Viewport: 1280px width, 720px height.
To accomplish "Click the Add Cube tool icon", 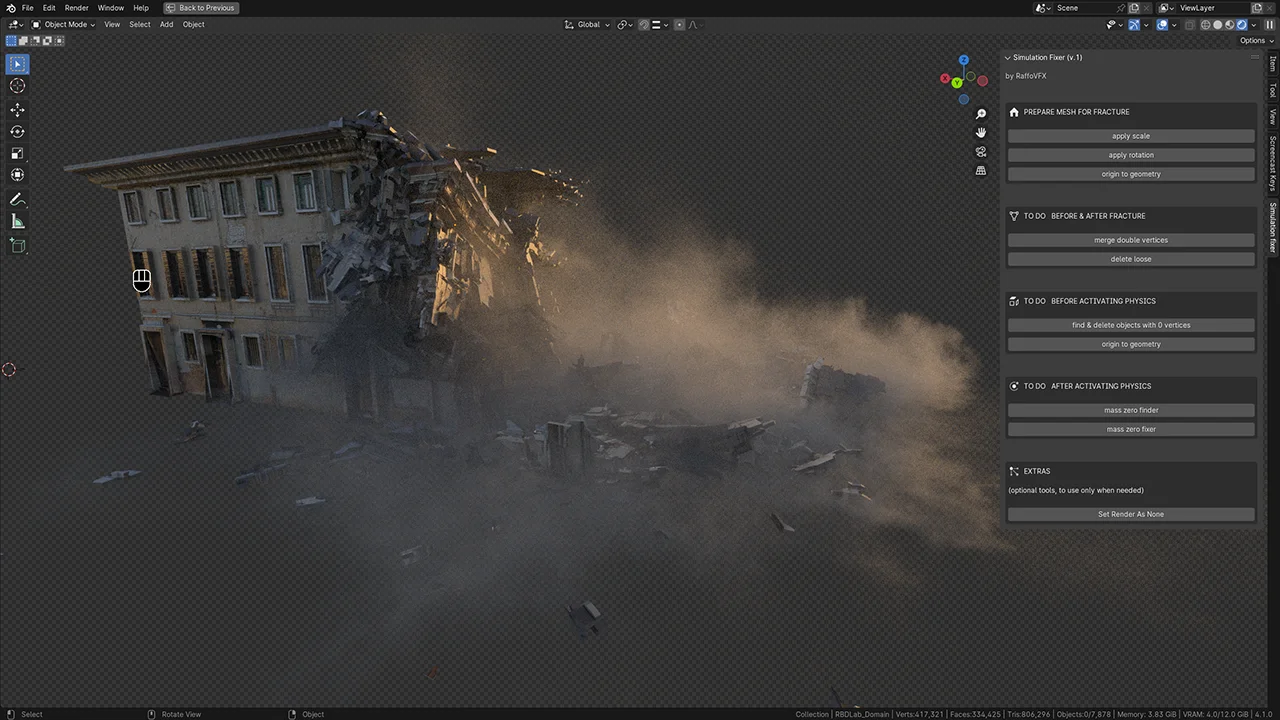I will point(17,245).
